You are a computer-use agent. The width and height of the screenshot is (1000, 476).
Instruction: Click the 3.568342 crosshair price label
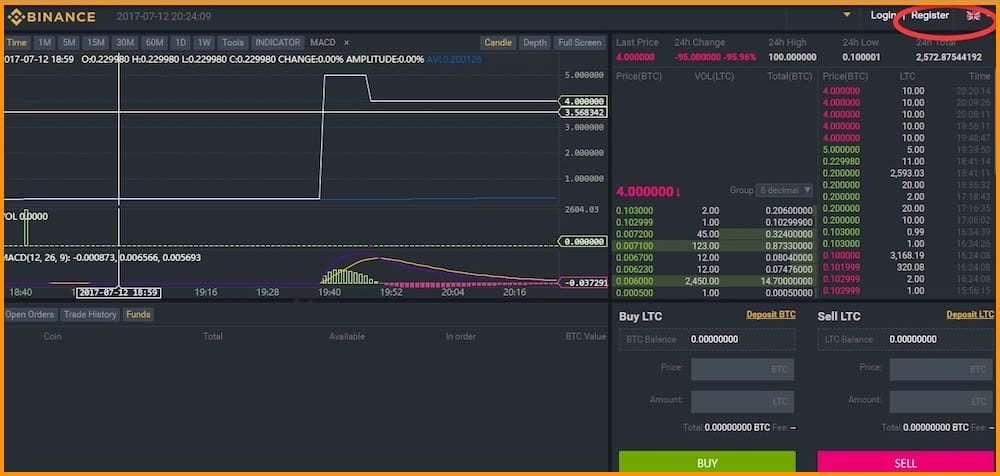tap(583, 112)
